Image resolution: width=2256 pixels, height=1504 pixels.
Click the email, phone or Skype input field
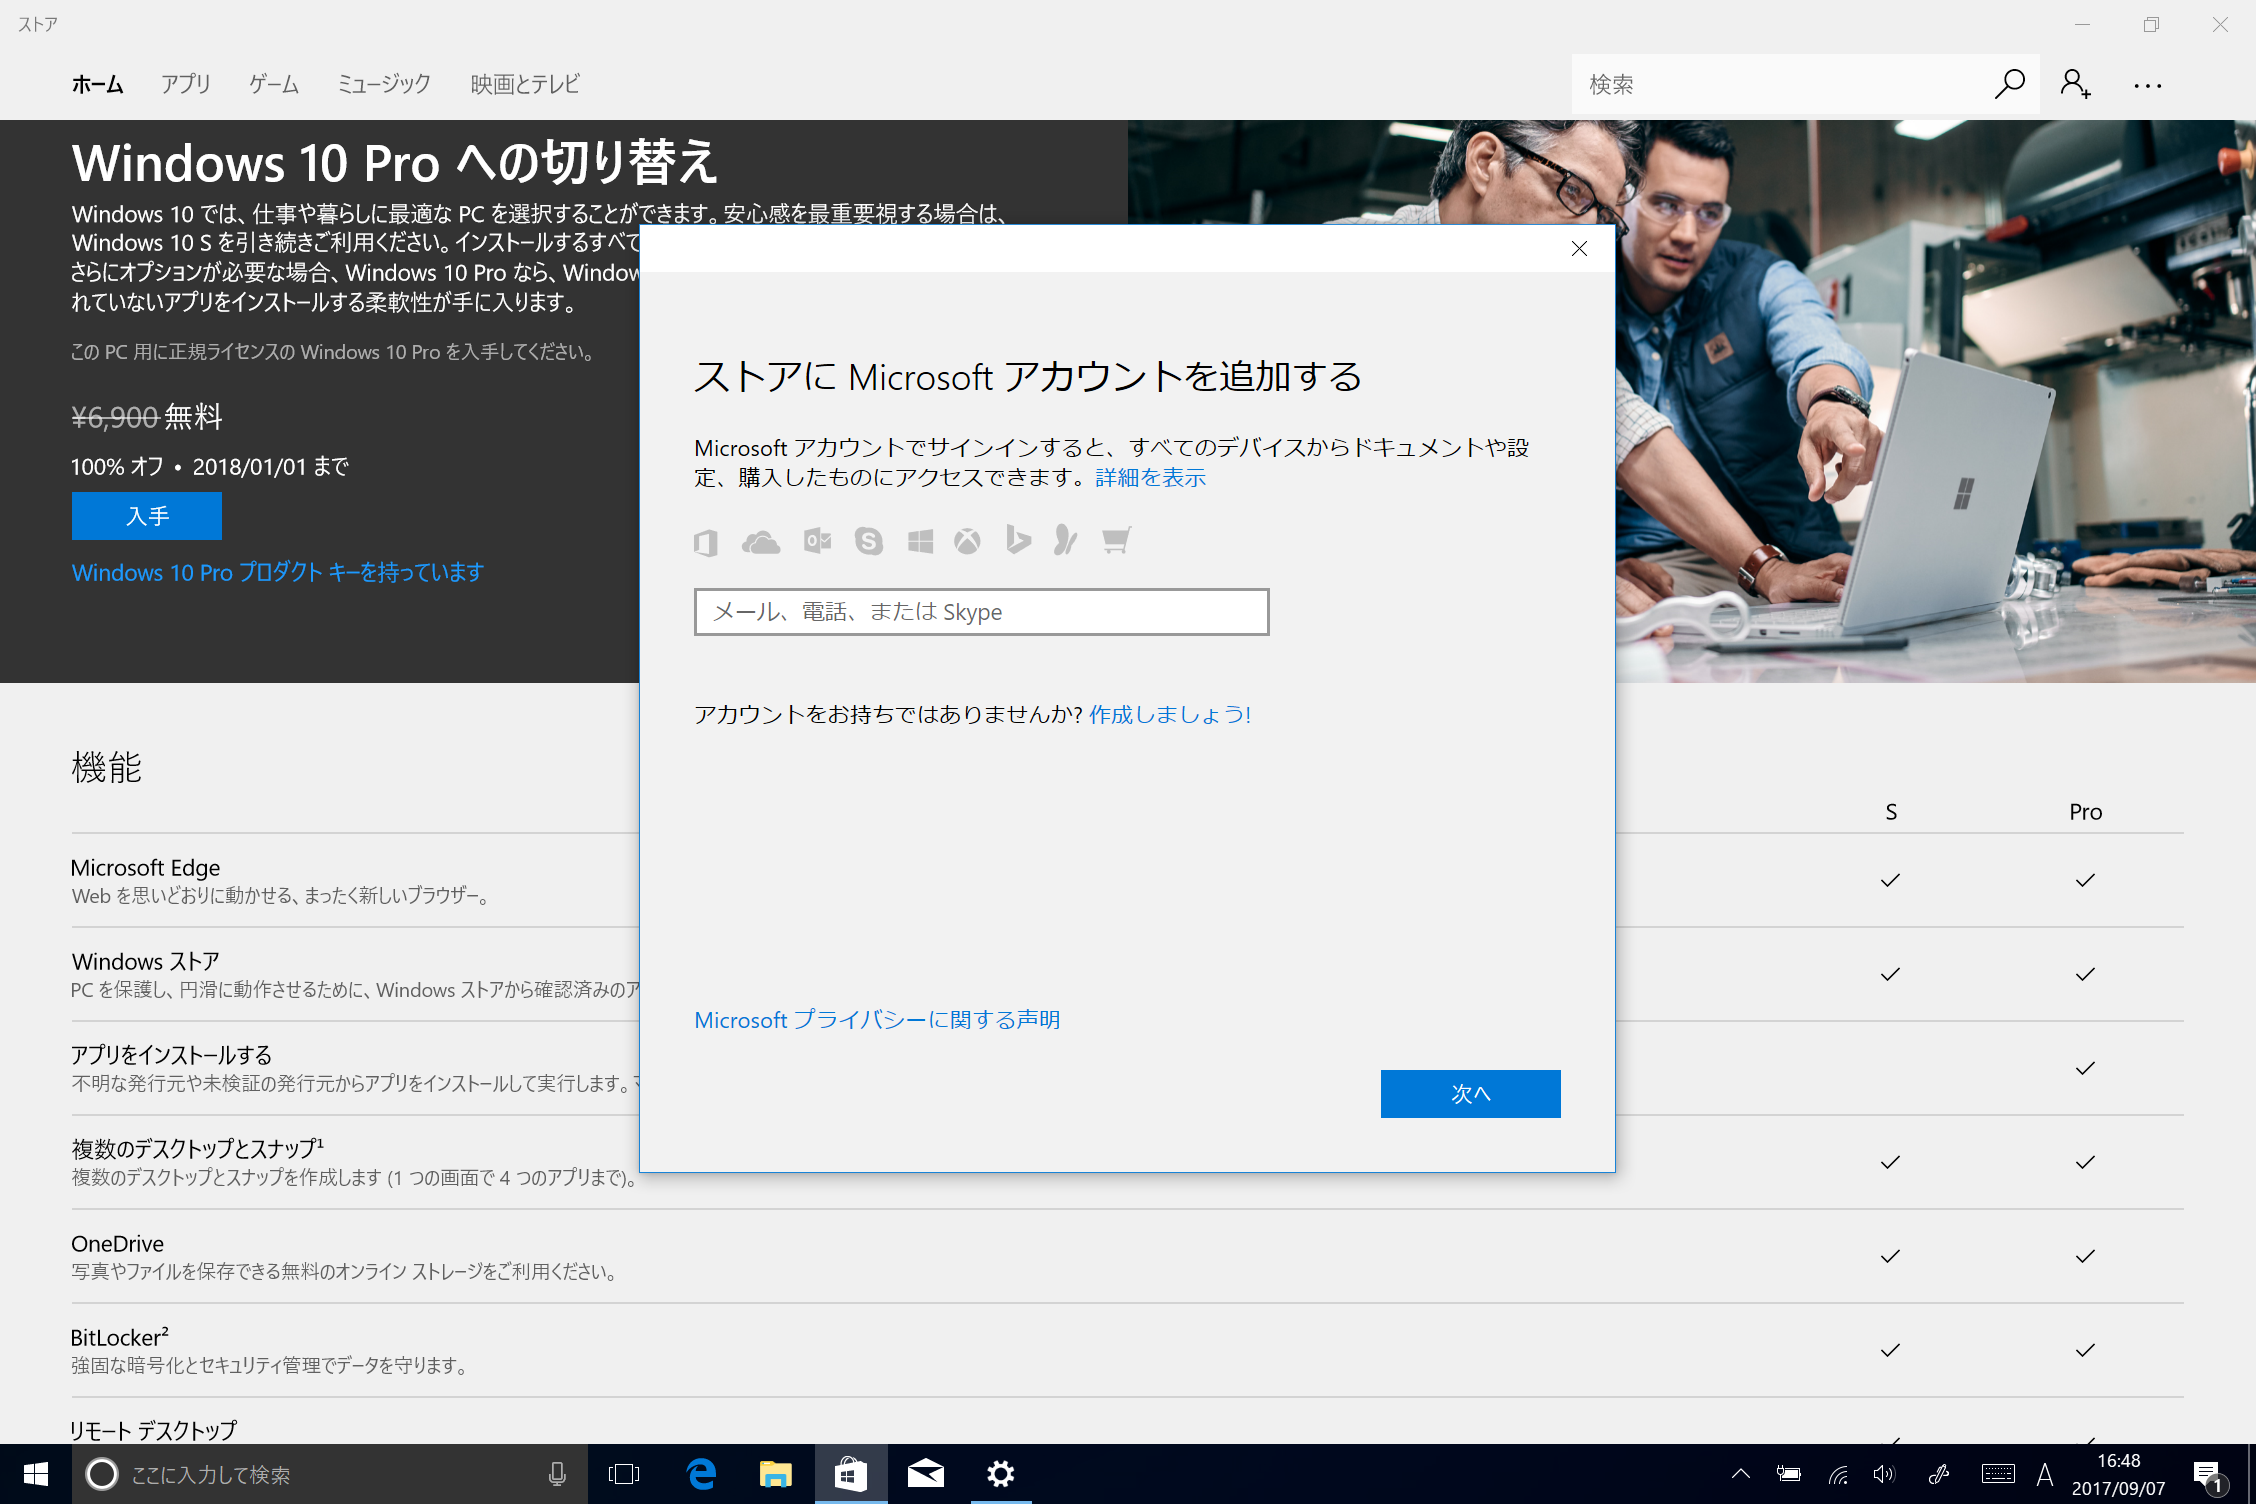[x=980, y=611]
